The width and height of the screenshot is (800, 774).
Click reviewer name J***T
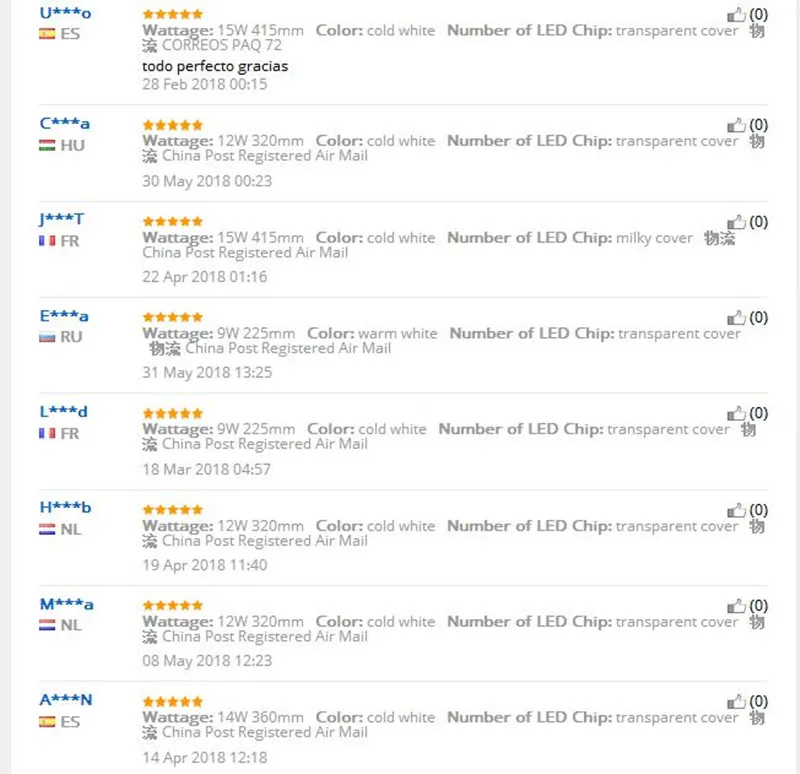point(61,219)
